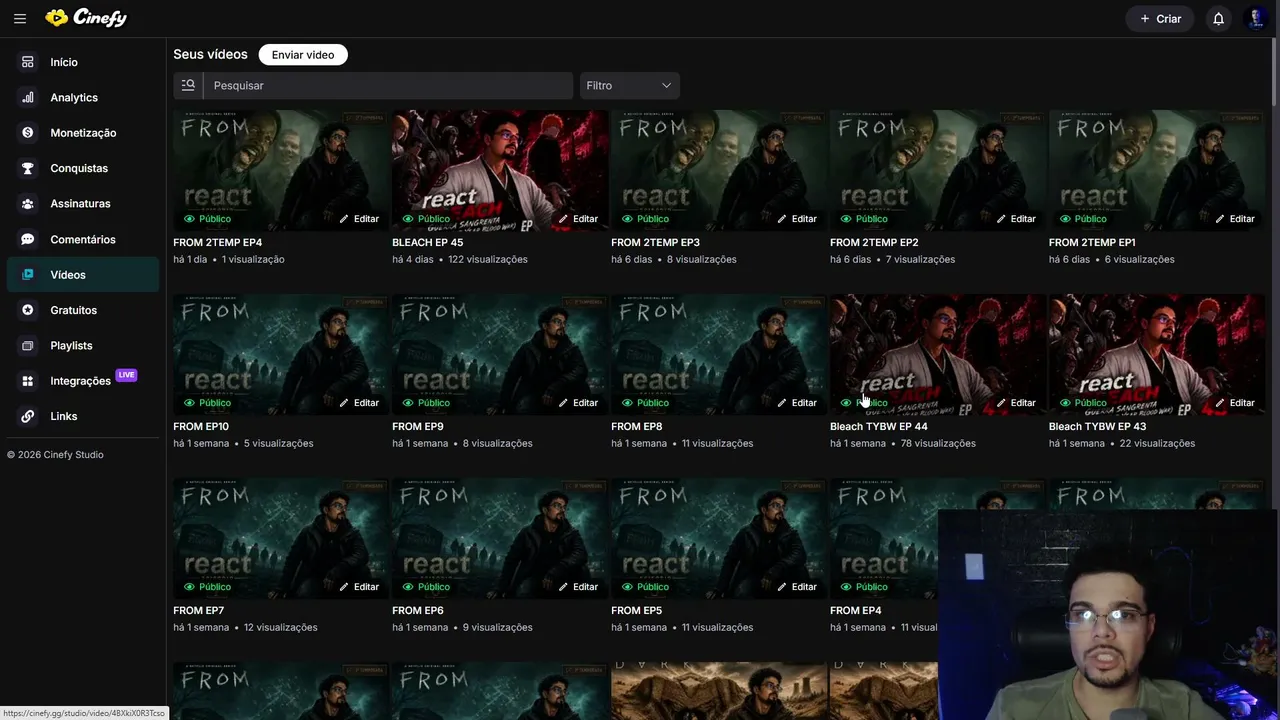Open Assinaturas in the sidebar
Image resolution: width=1280 pixels, height=720 pixels.
tap(83, 204)
